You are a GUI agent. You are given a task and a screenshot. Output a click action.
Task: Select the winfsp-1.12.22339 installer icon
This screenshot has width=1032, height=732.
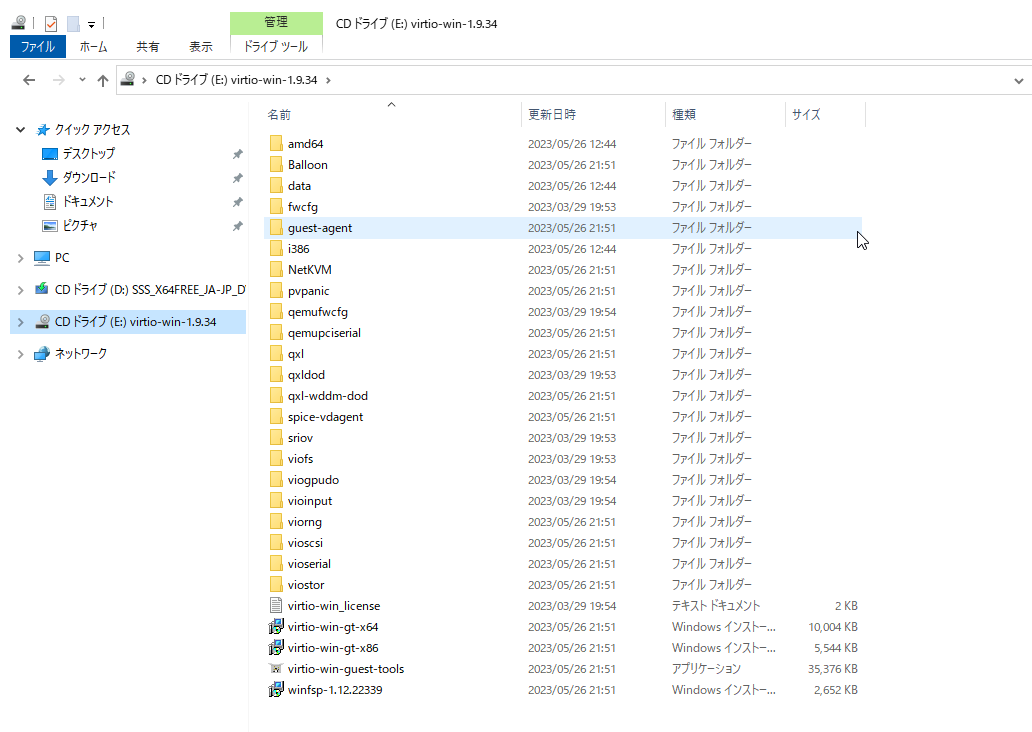tap(276, 690)
